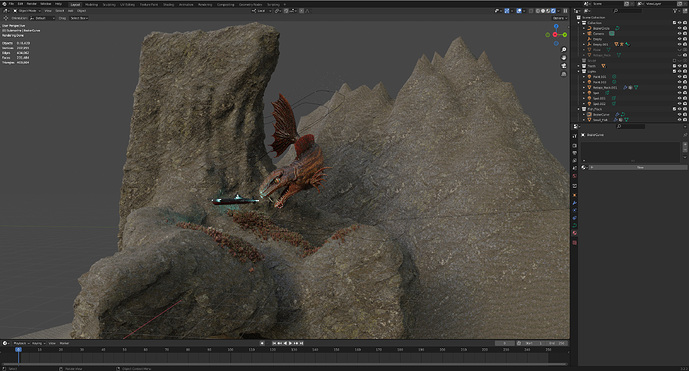The width and height of the screenshot is (689, 371).
Task: Click Jump to Start playback button
Action: coord(275,343)
